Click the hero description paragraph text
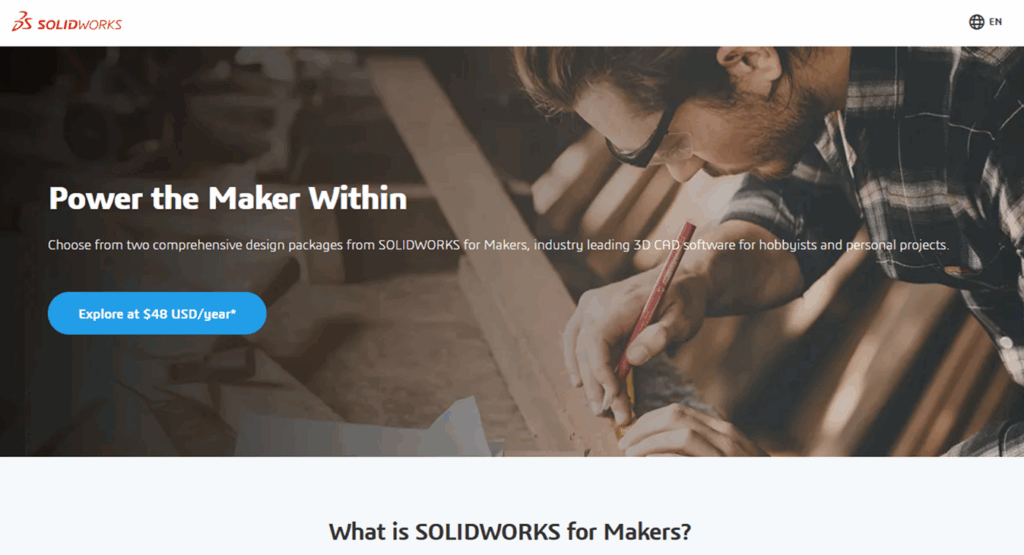This screenshot has width=1024, height=555. pos(498,245)
